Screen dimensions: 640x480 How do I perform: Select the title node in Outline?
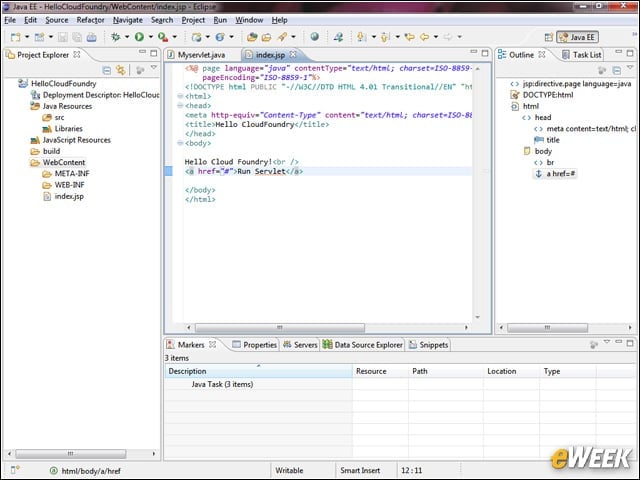[x=547, y=140]
